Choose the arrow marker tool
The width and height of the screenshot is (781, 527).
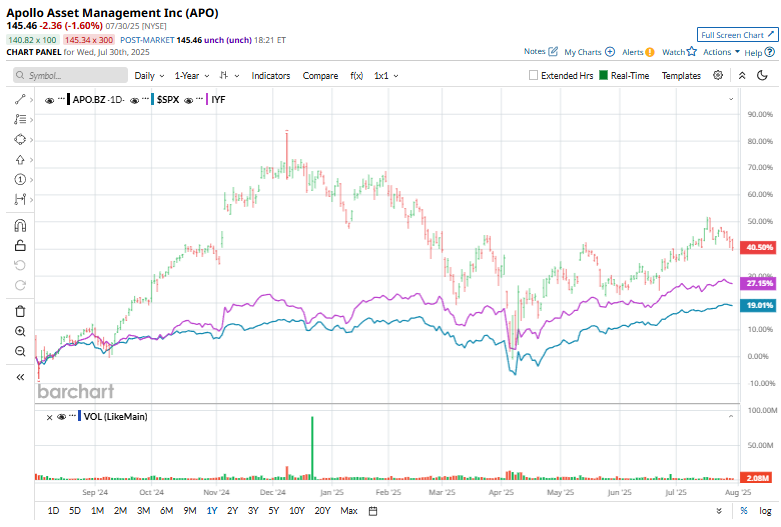click(x=20, y=159)
